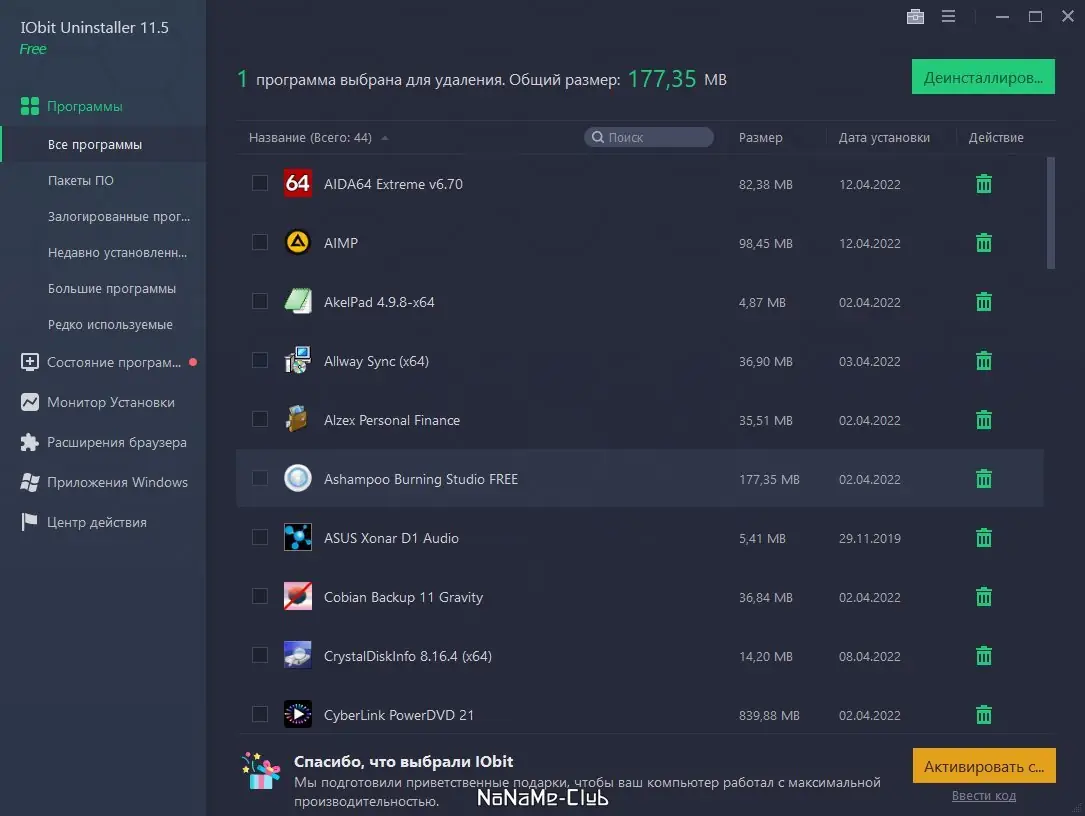Viewport: 1085px width, 816px height.
Task: Sort by Дата установки column header
Action: (x=884, y=138)
